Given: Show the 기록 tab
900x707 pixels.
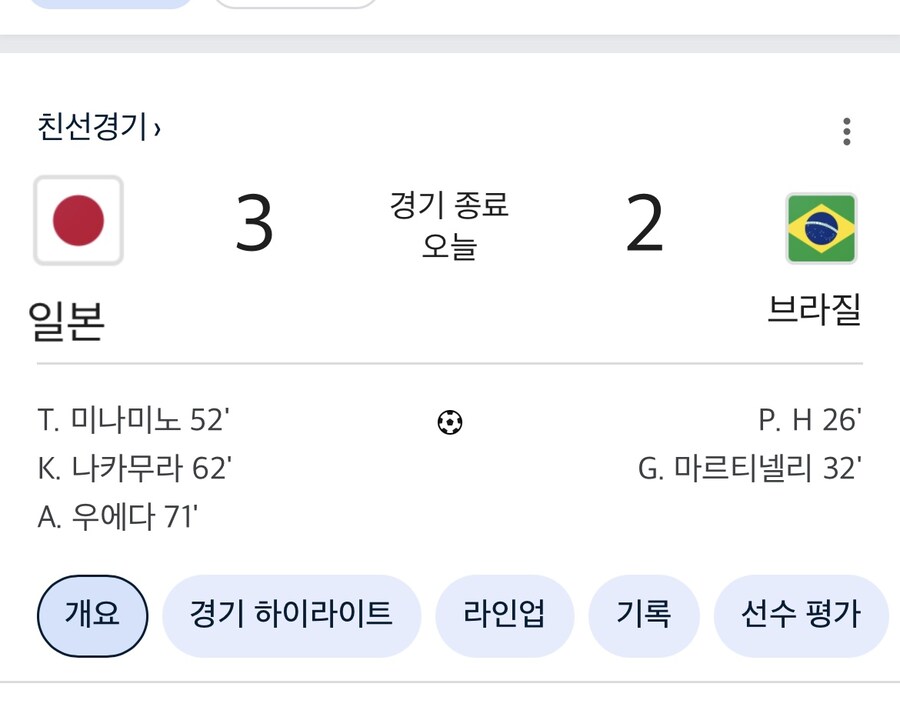Looking at the screenshot, I should click(643, 615).
